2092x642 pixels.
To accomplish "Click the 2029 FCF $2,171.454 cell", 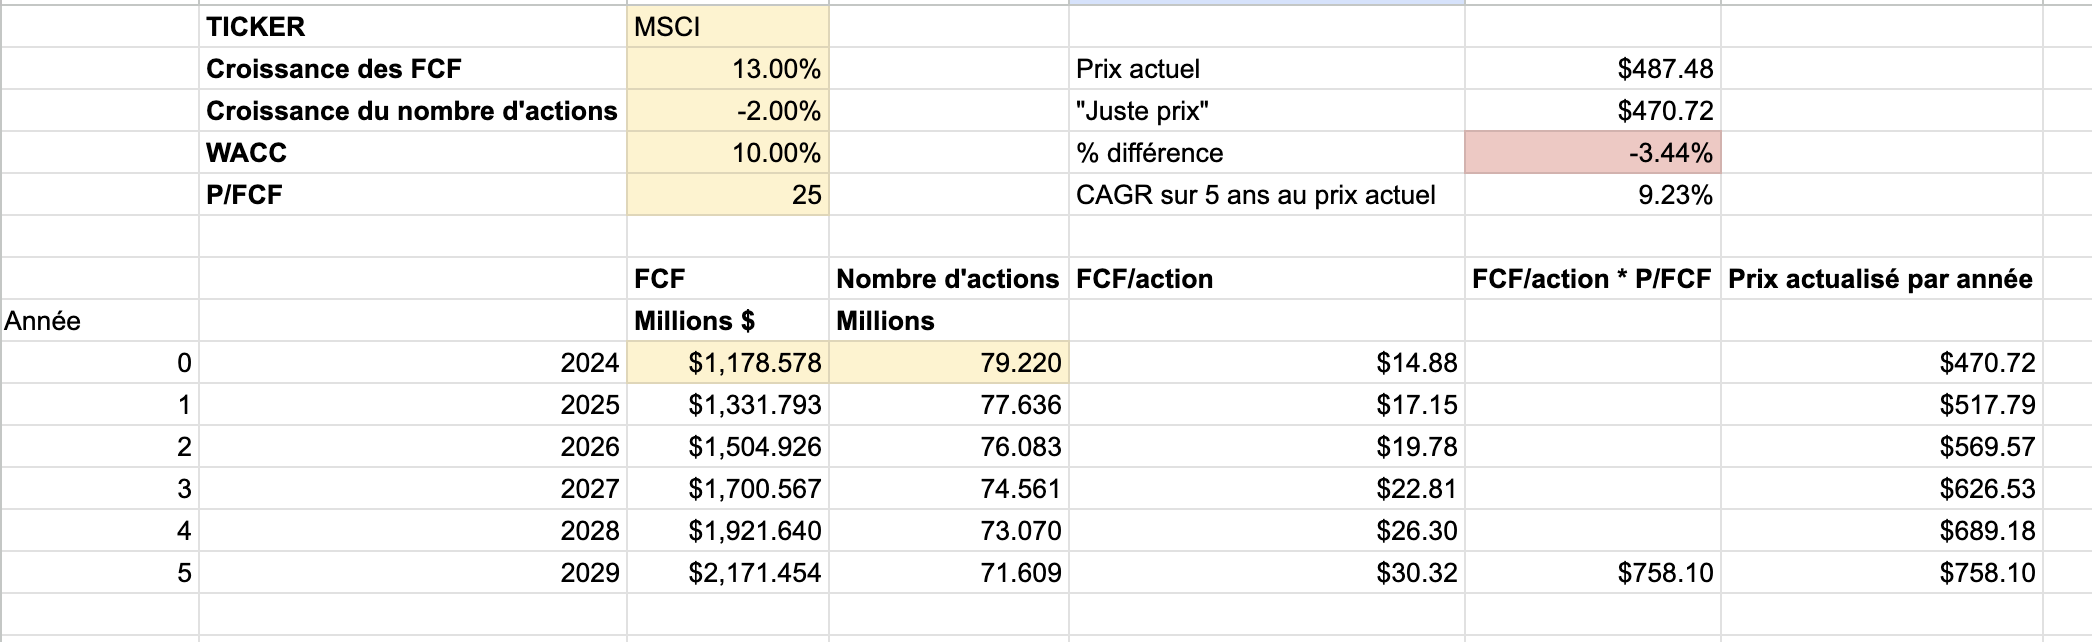I will tap(728, 573).
